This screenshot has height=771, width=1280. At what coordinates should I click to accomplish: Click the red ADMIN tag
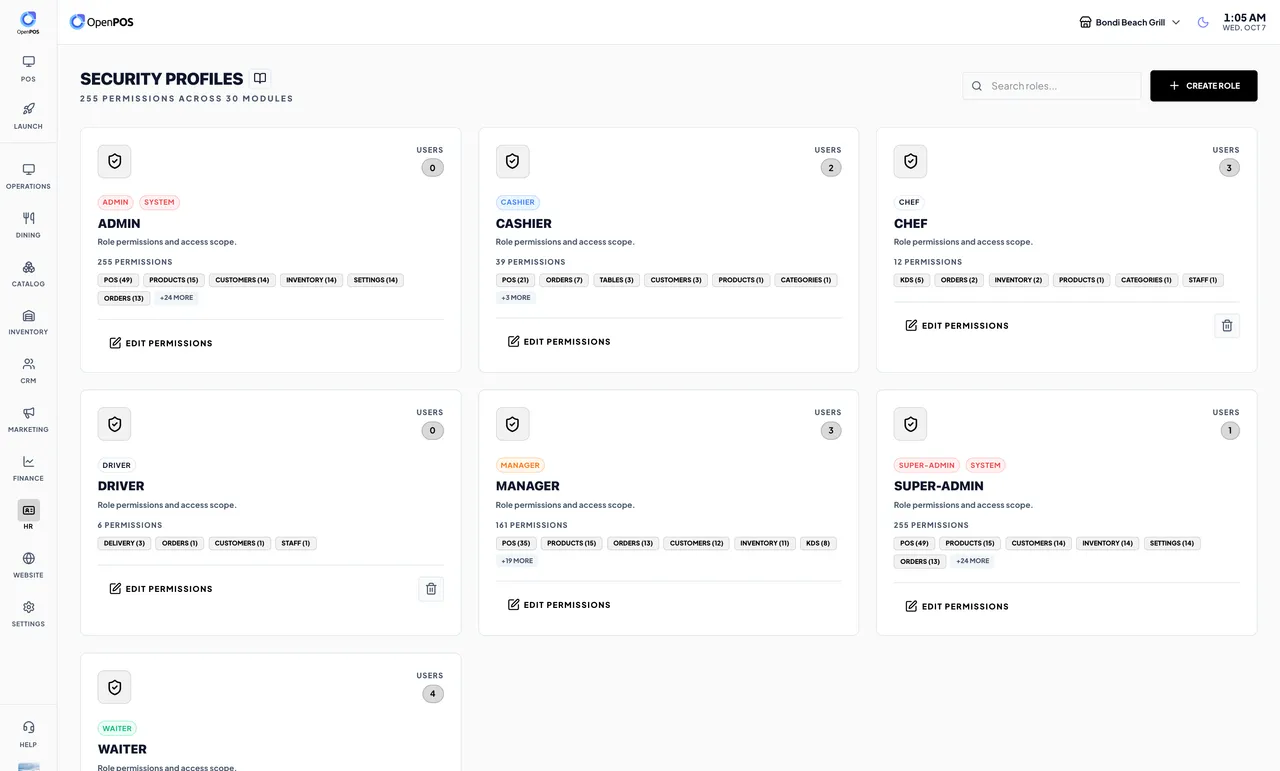click(x=115, y=202)
